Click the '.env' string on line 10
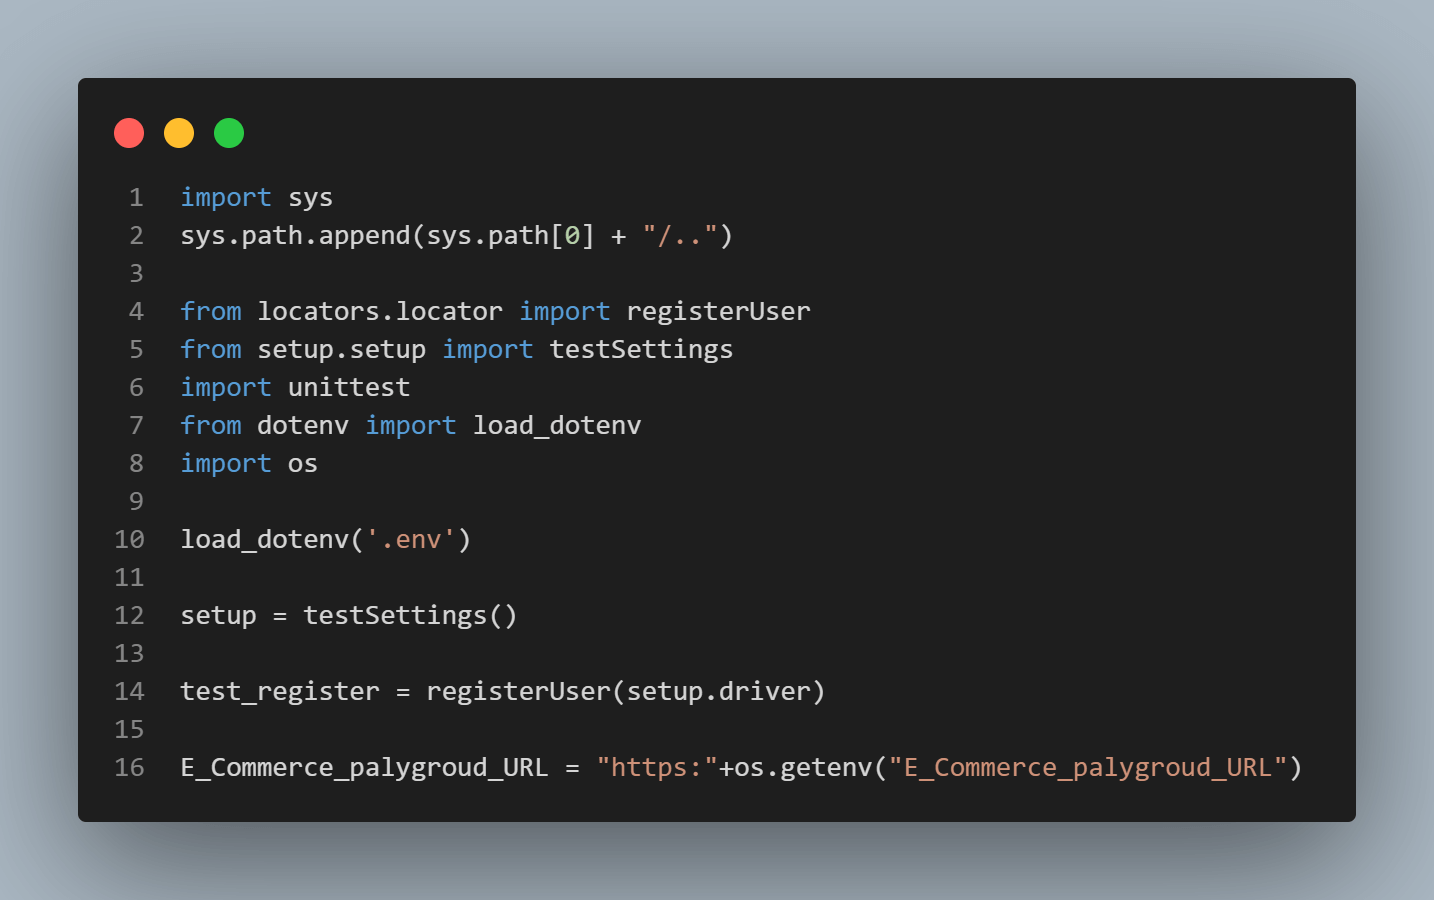Screen dimensions: 1434x900 pyautogui.click(x=411, y=540)
